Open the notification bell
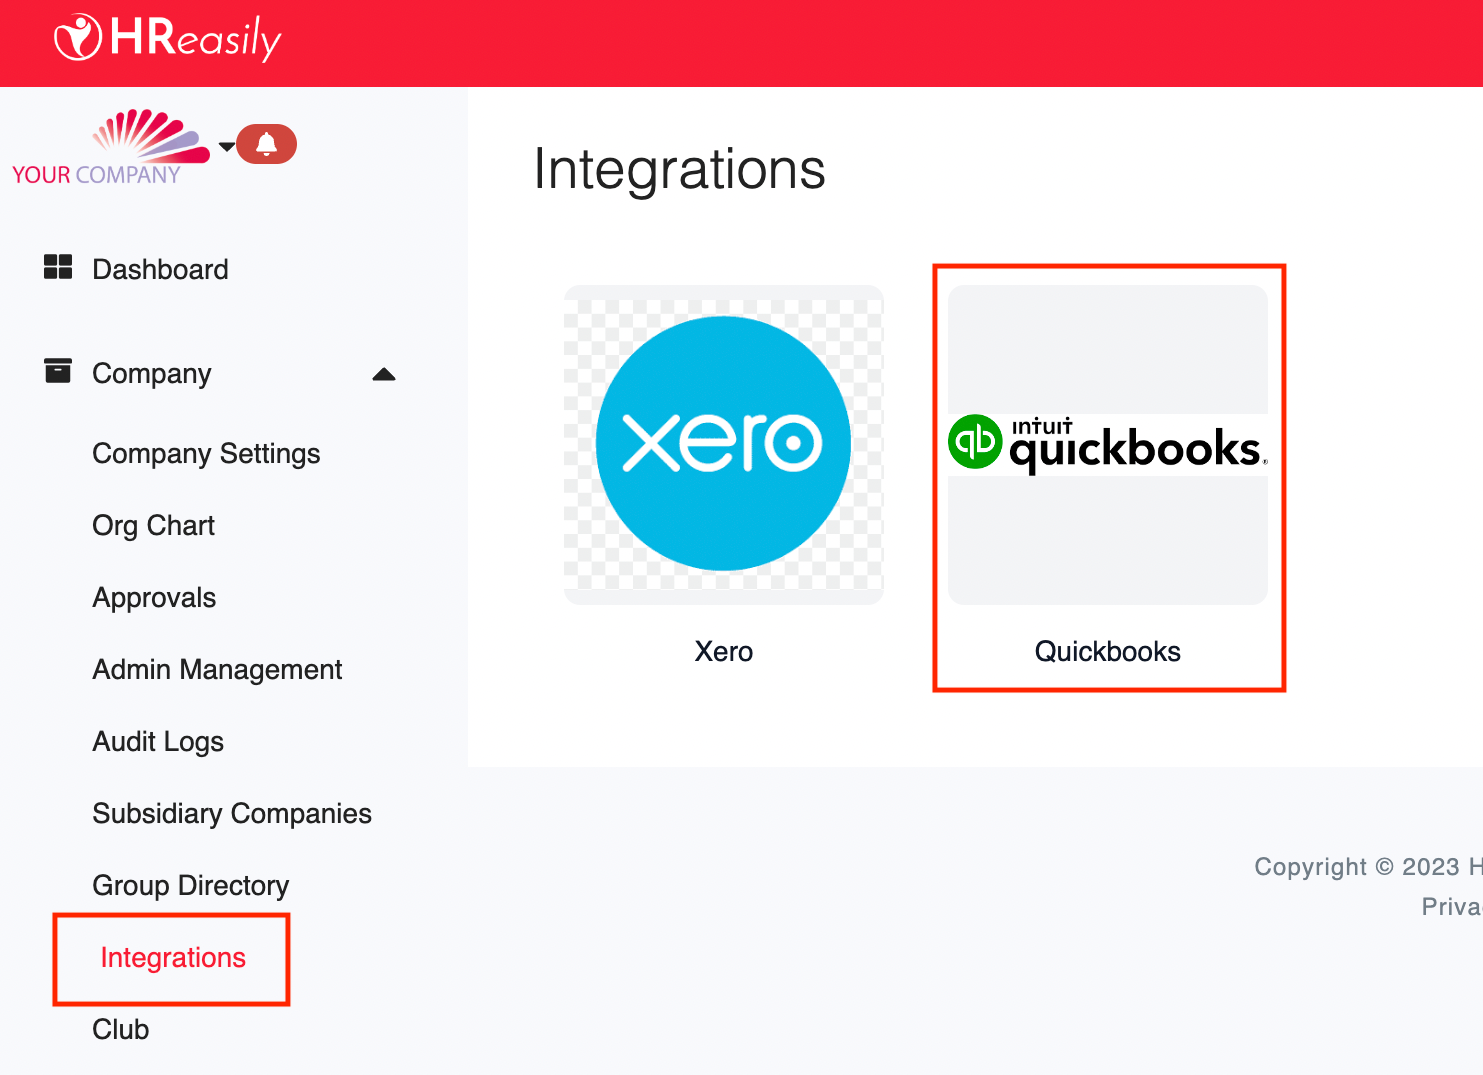 click(266, 144)
